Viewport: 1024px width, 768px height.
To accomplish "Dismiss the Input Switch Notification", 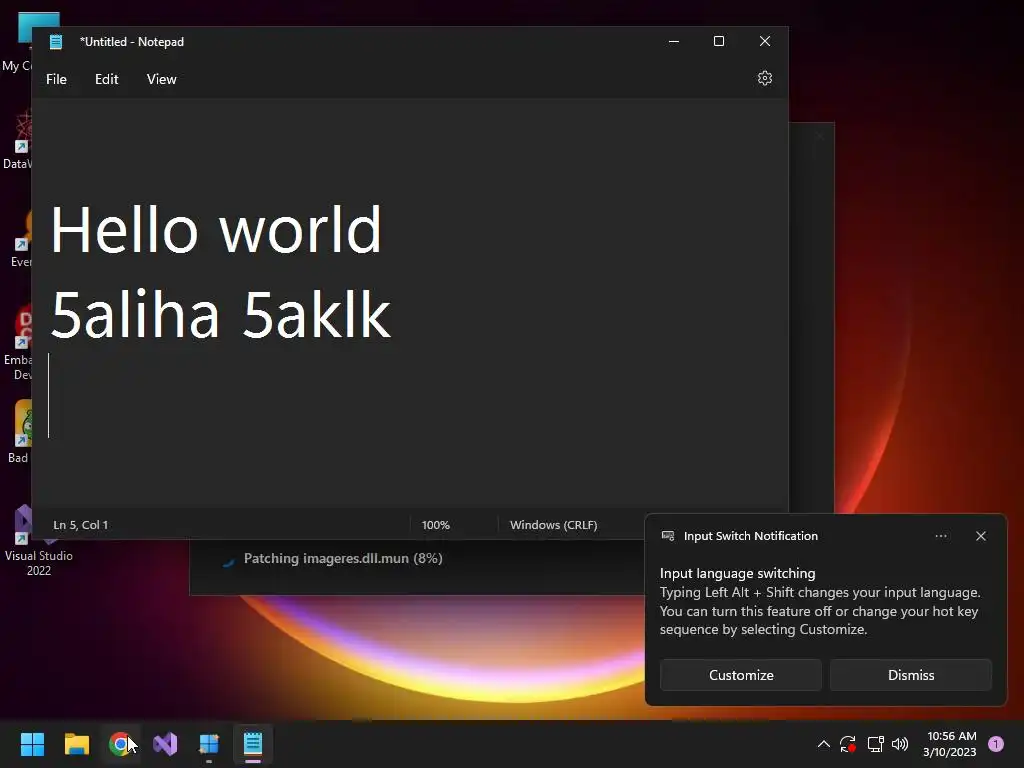I will [x=911, y=675].
